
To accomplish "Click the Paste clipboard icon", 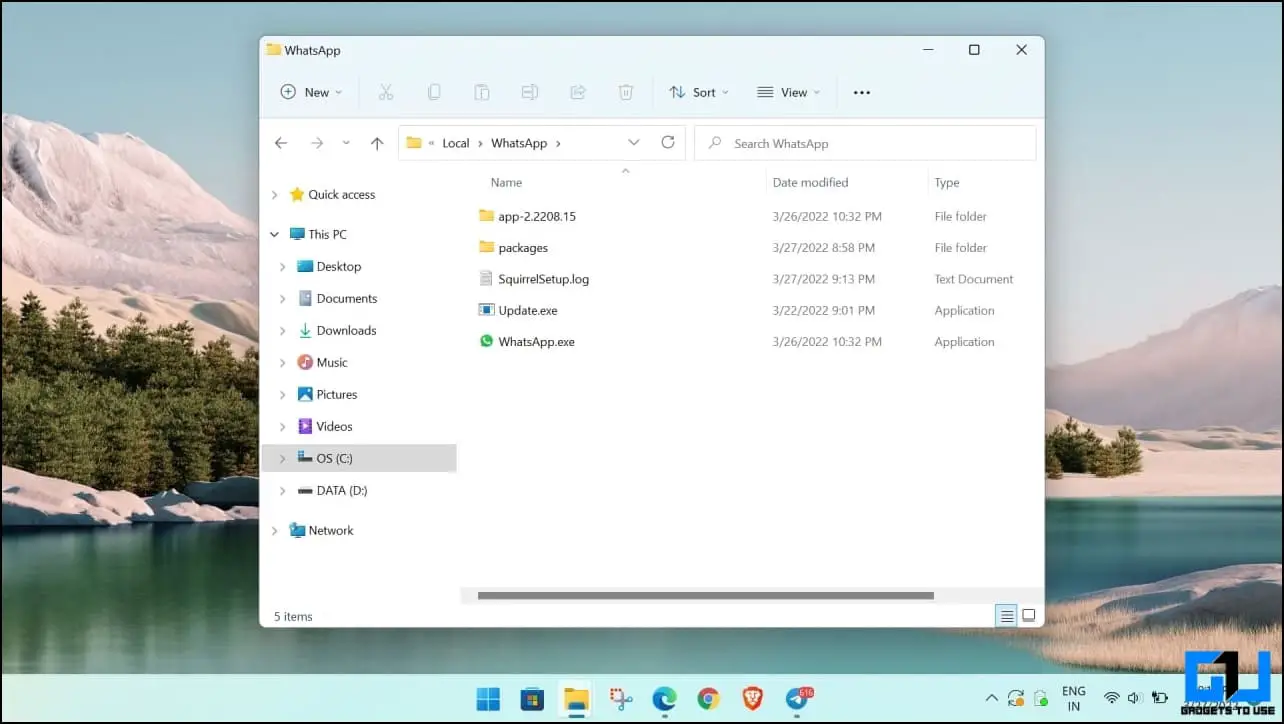I will tap(482, 92).
